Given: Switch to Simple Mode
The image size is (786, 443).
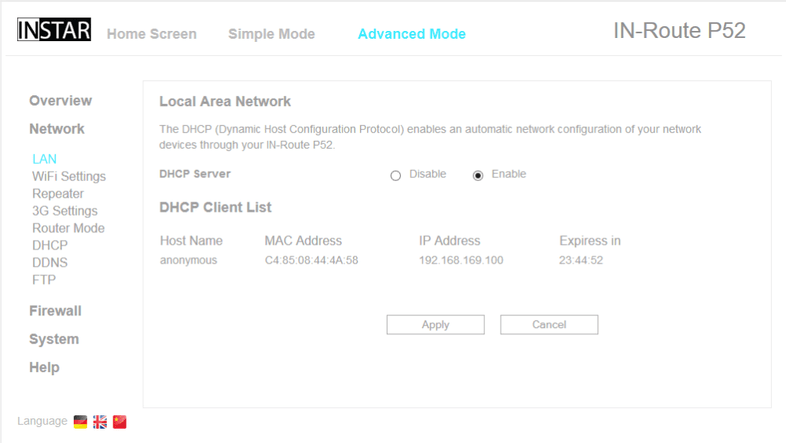Looking at the screenshot, I should (x=271, y=34).
